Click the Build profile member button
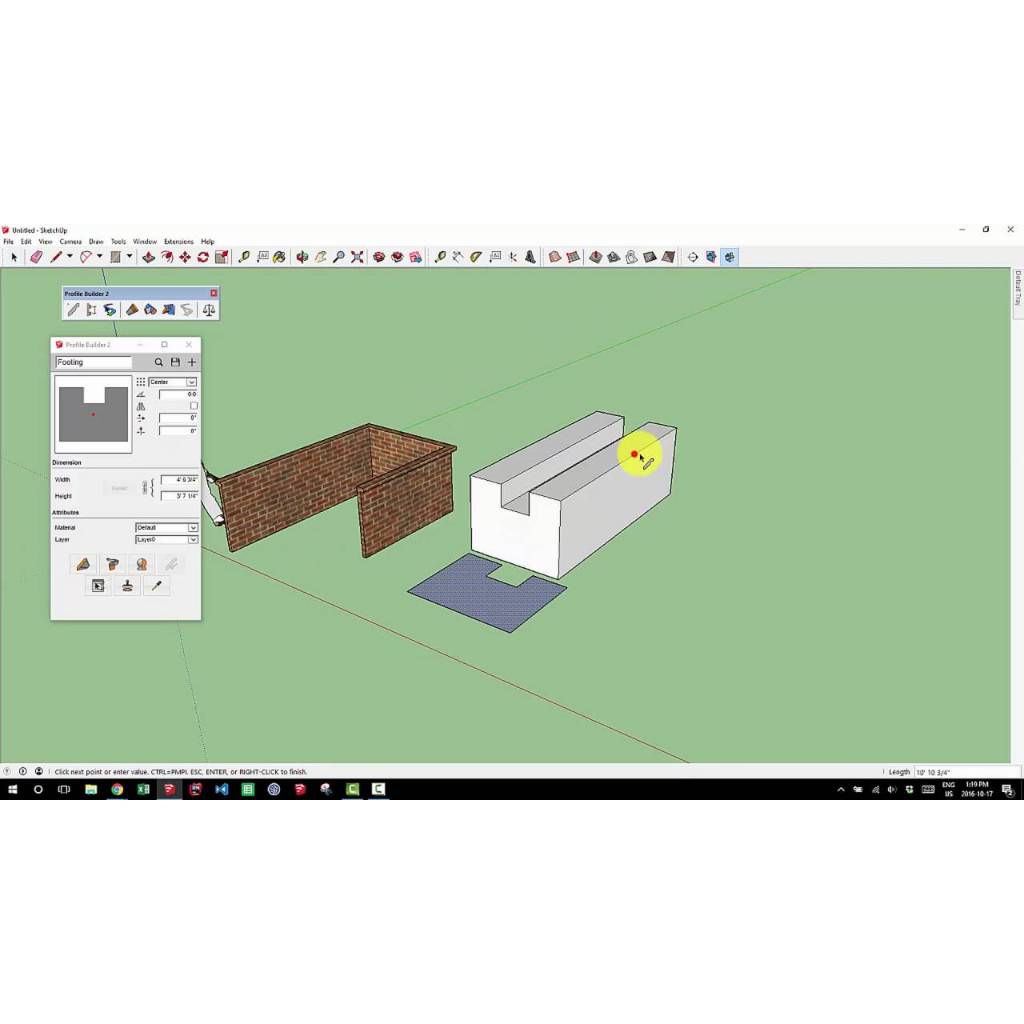Image resolution: width=1024 pixels, height=1024 pixels. (x=83, y=564)
